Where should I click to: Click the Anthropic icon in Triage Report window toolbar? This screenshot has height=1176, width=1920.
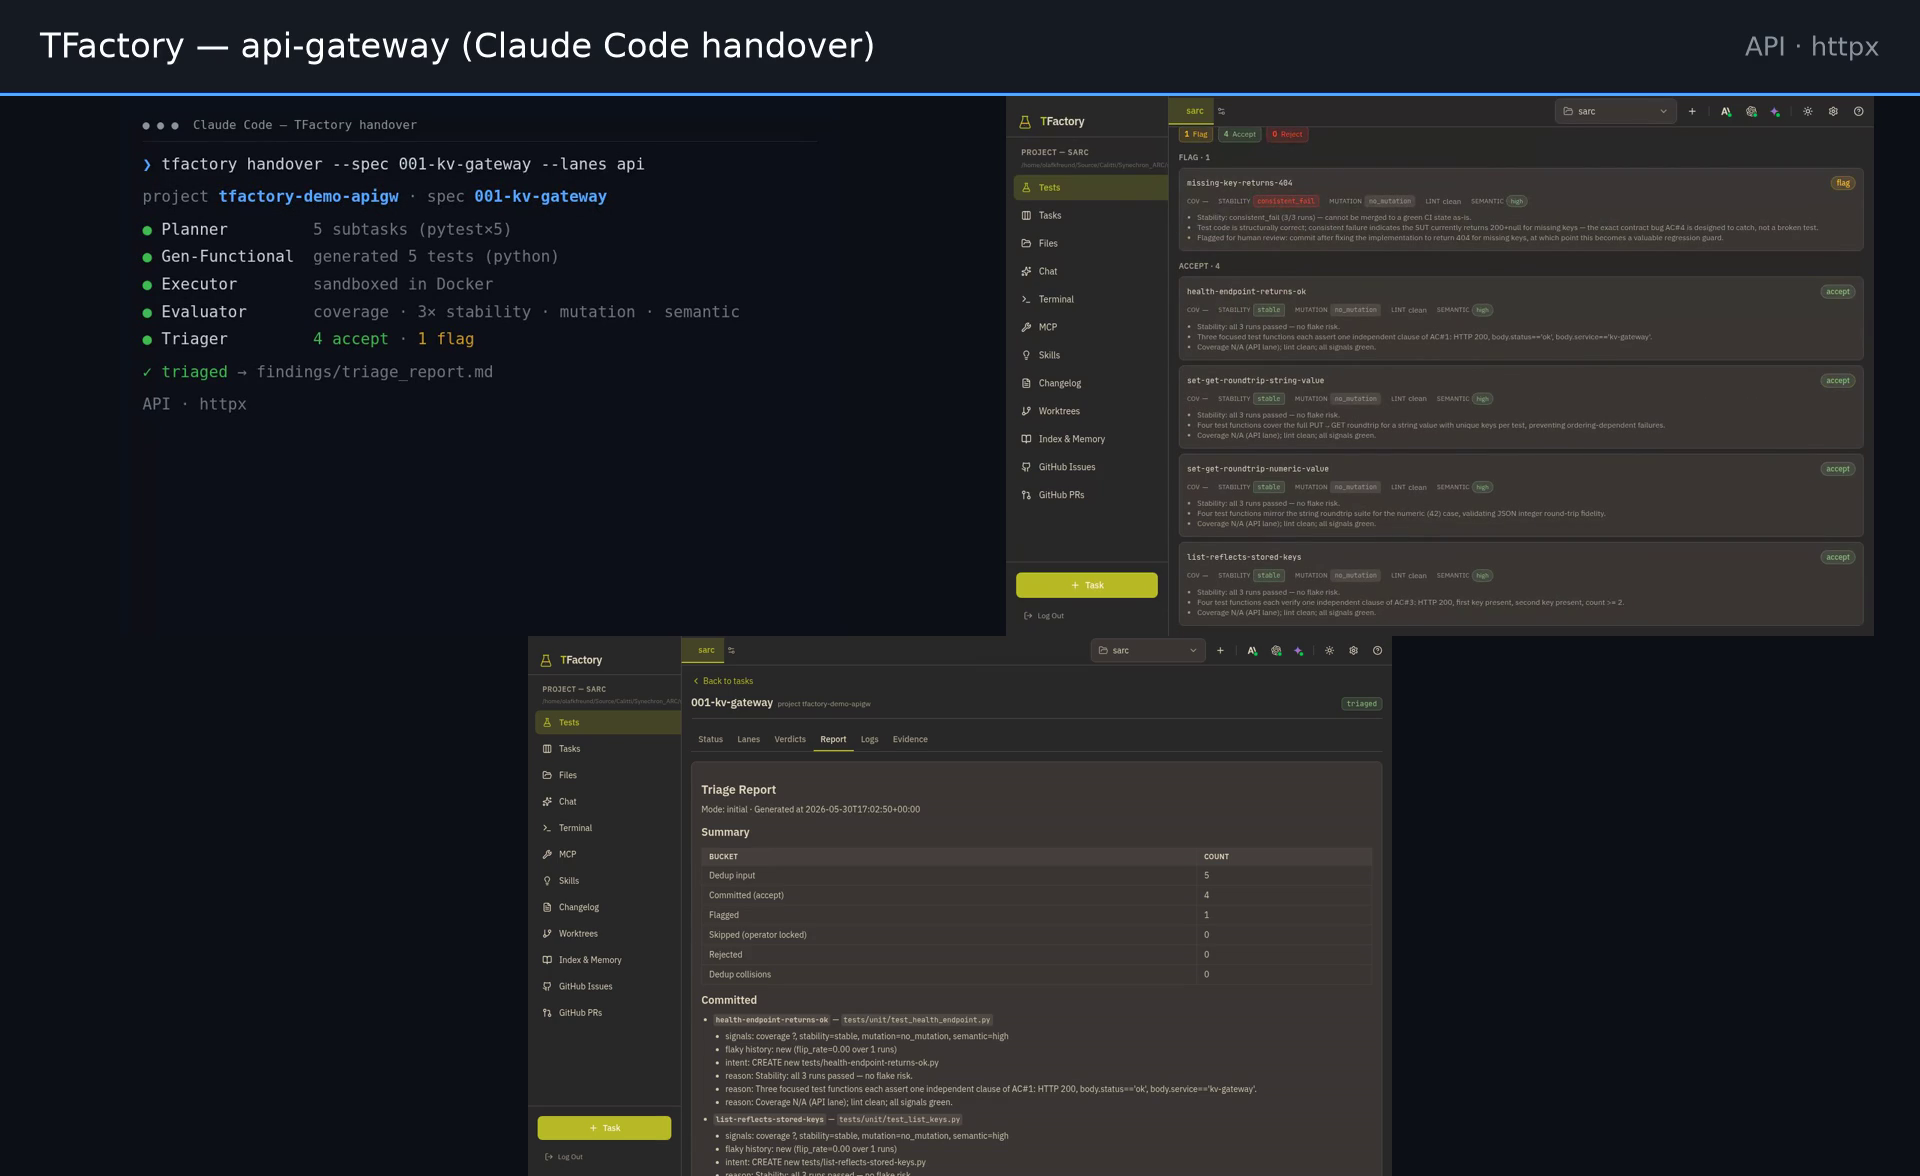click(x=1252, y=651)
